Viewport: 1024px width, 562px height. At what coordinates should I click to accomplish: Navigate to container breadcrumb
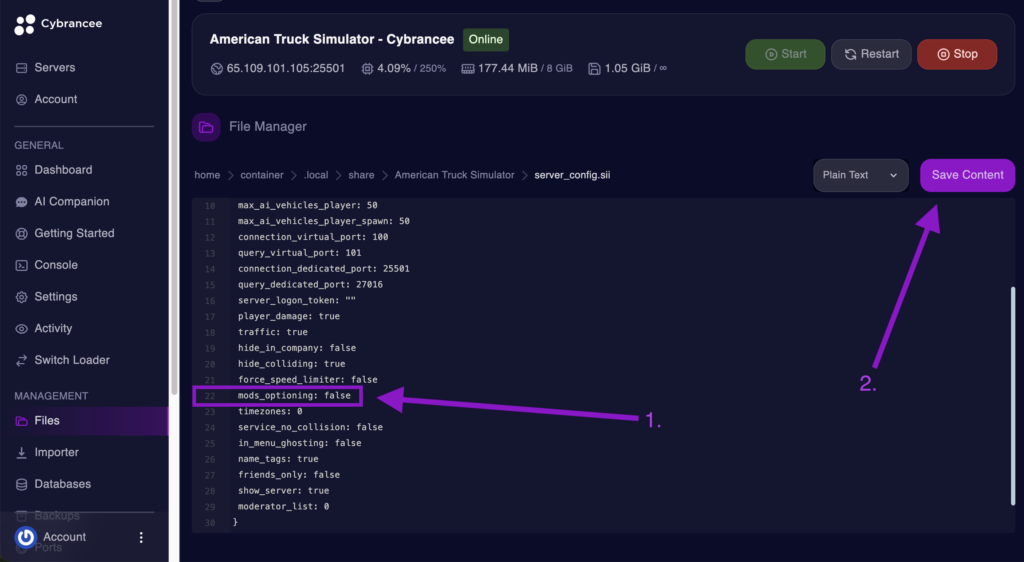pos(262,175)
